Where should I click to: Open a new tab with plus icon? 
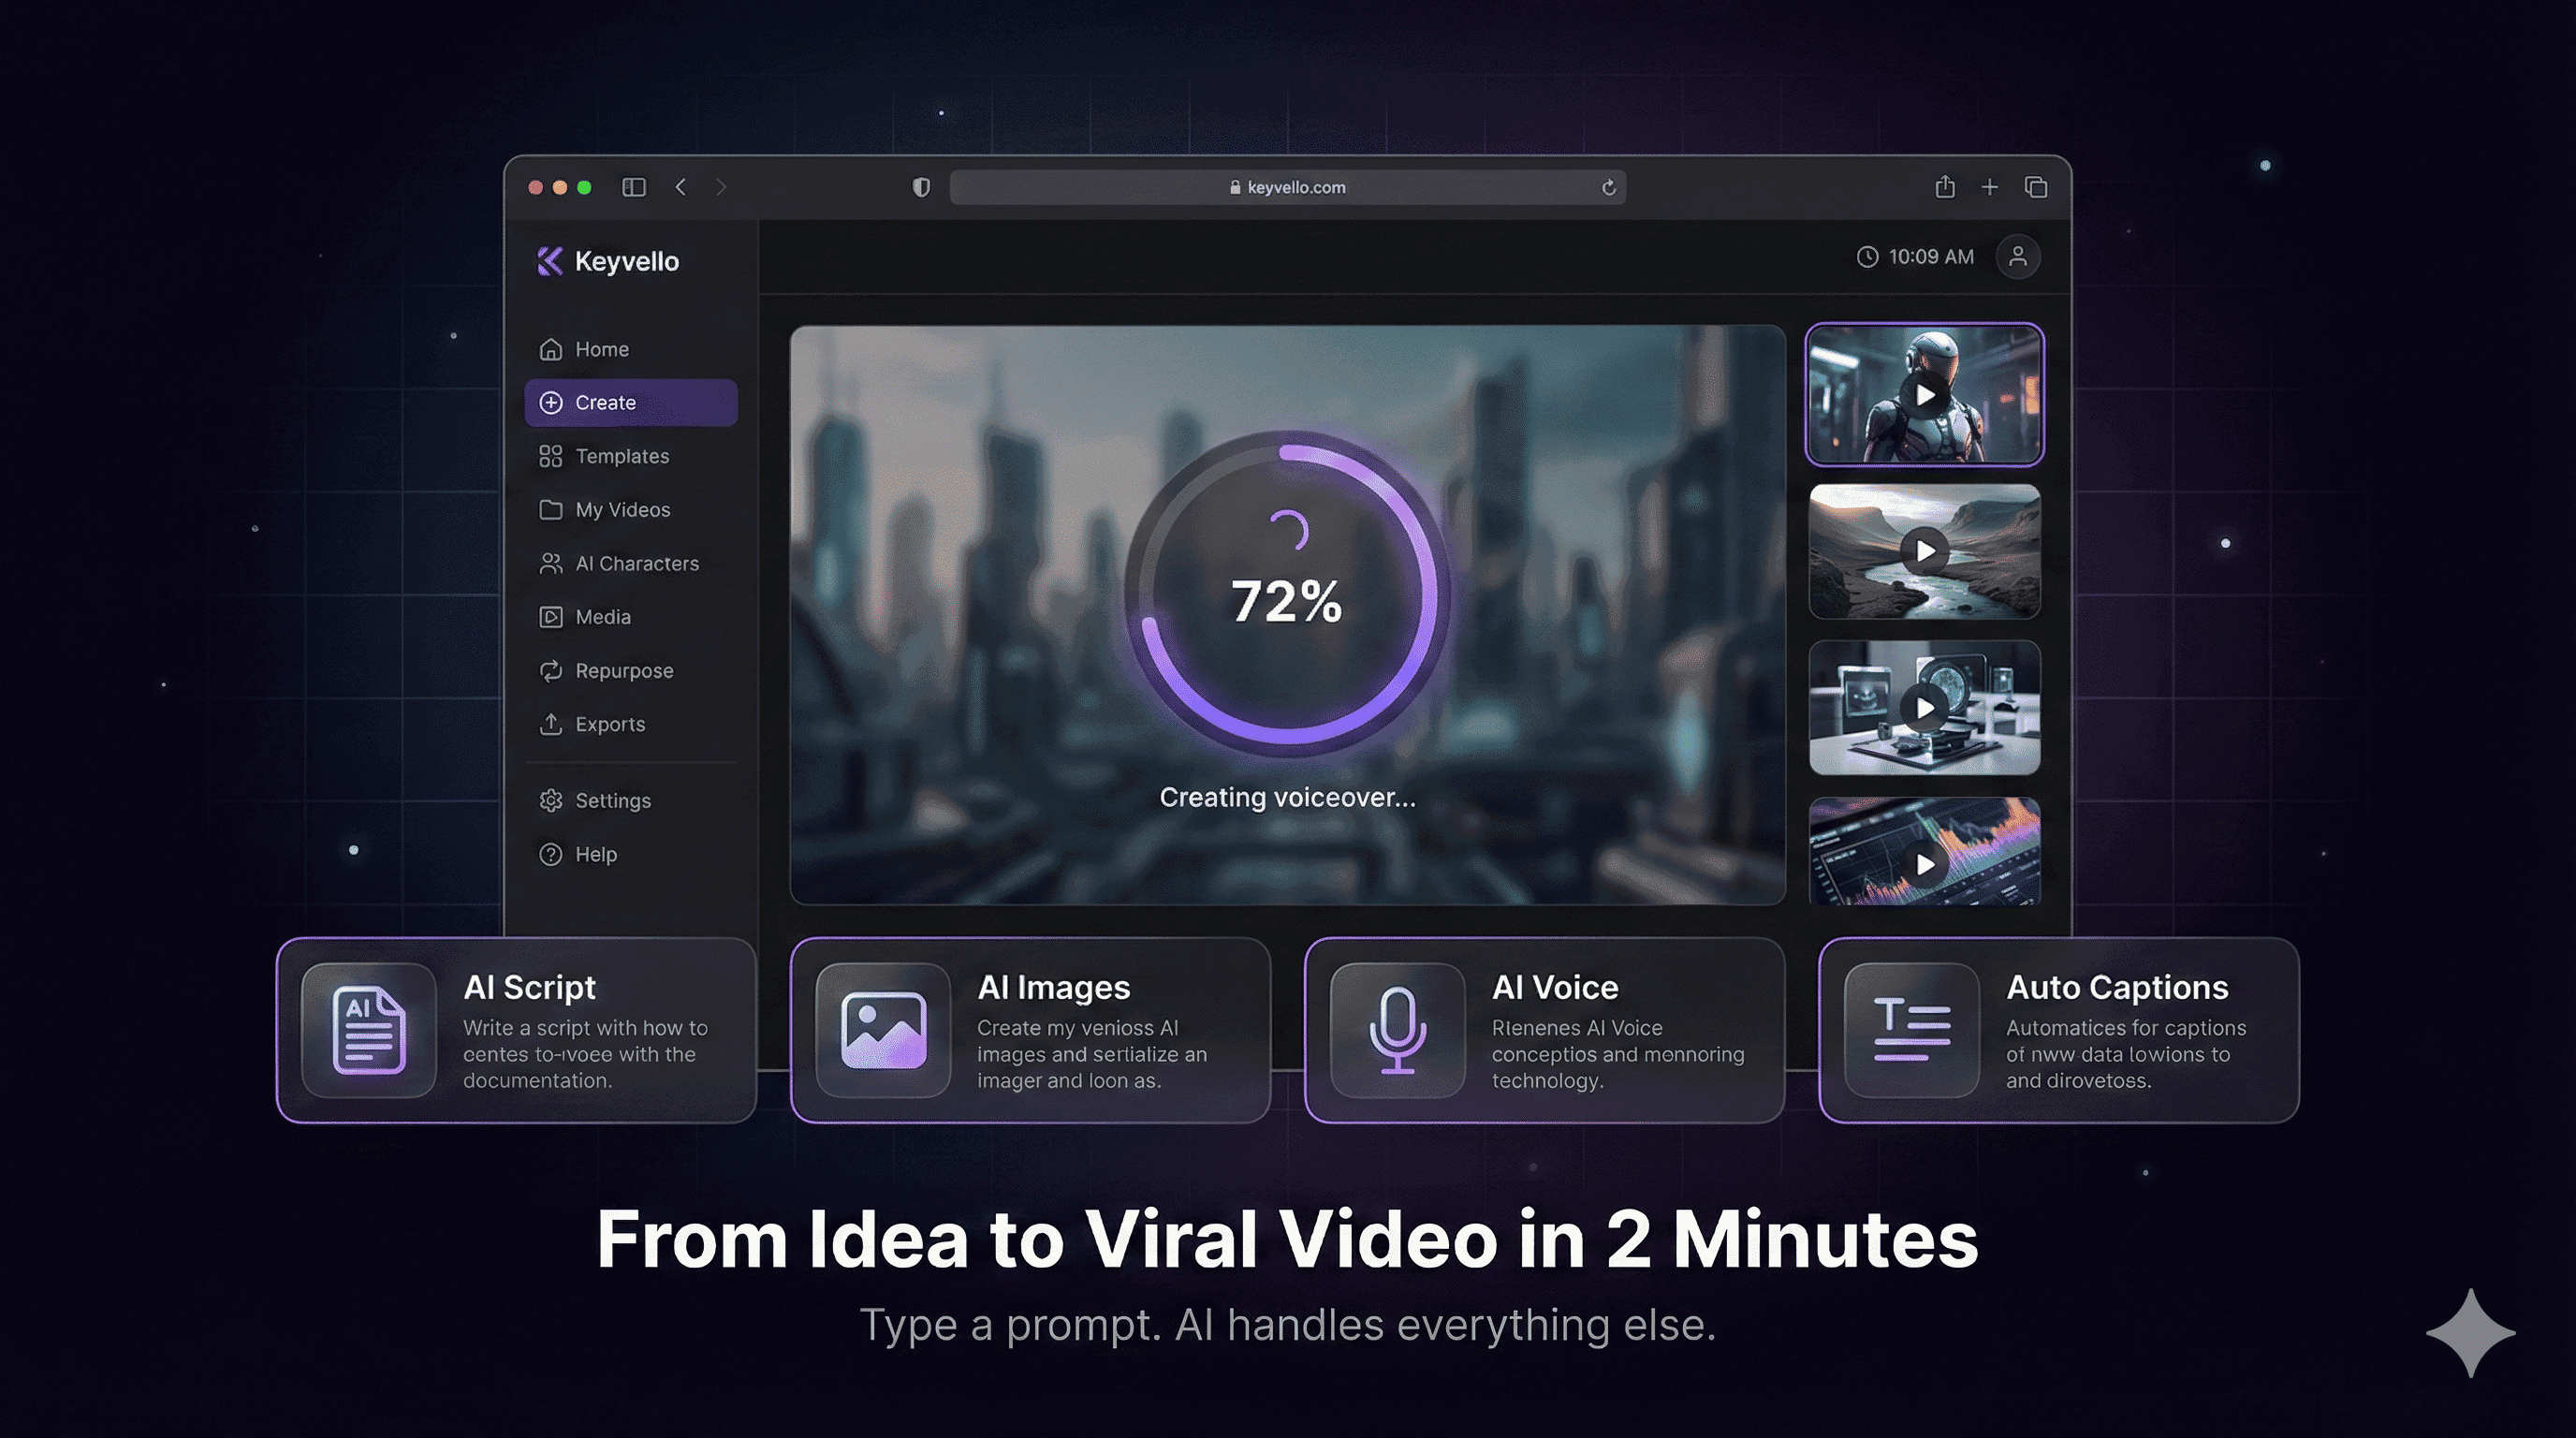[1989, 187]
